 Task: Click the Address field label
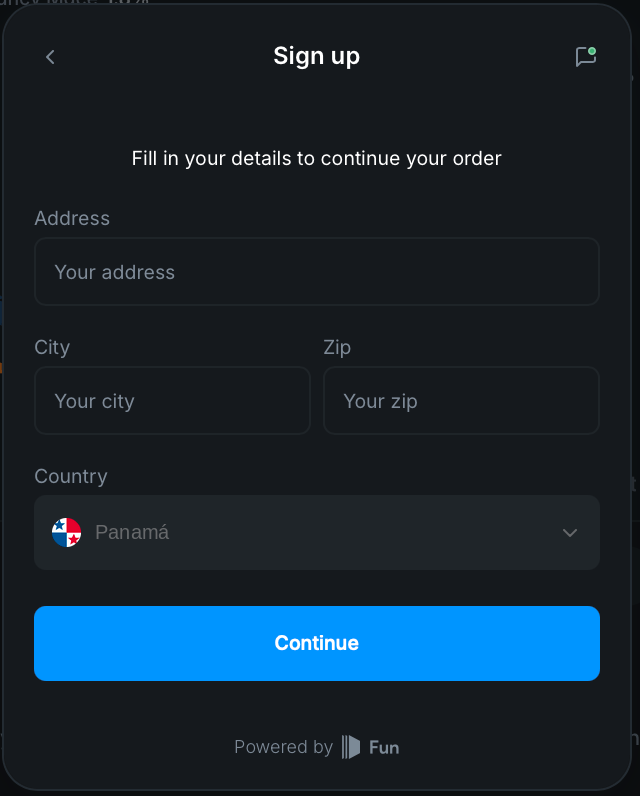coord(72,218)
